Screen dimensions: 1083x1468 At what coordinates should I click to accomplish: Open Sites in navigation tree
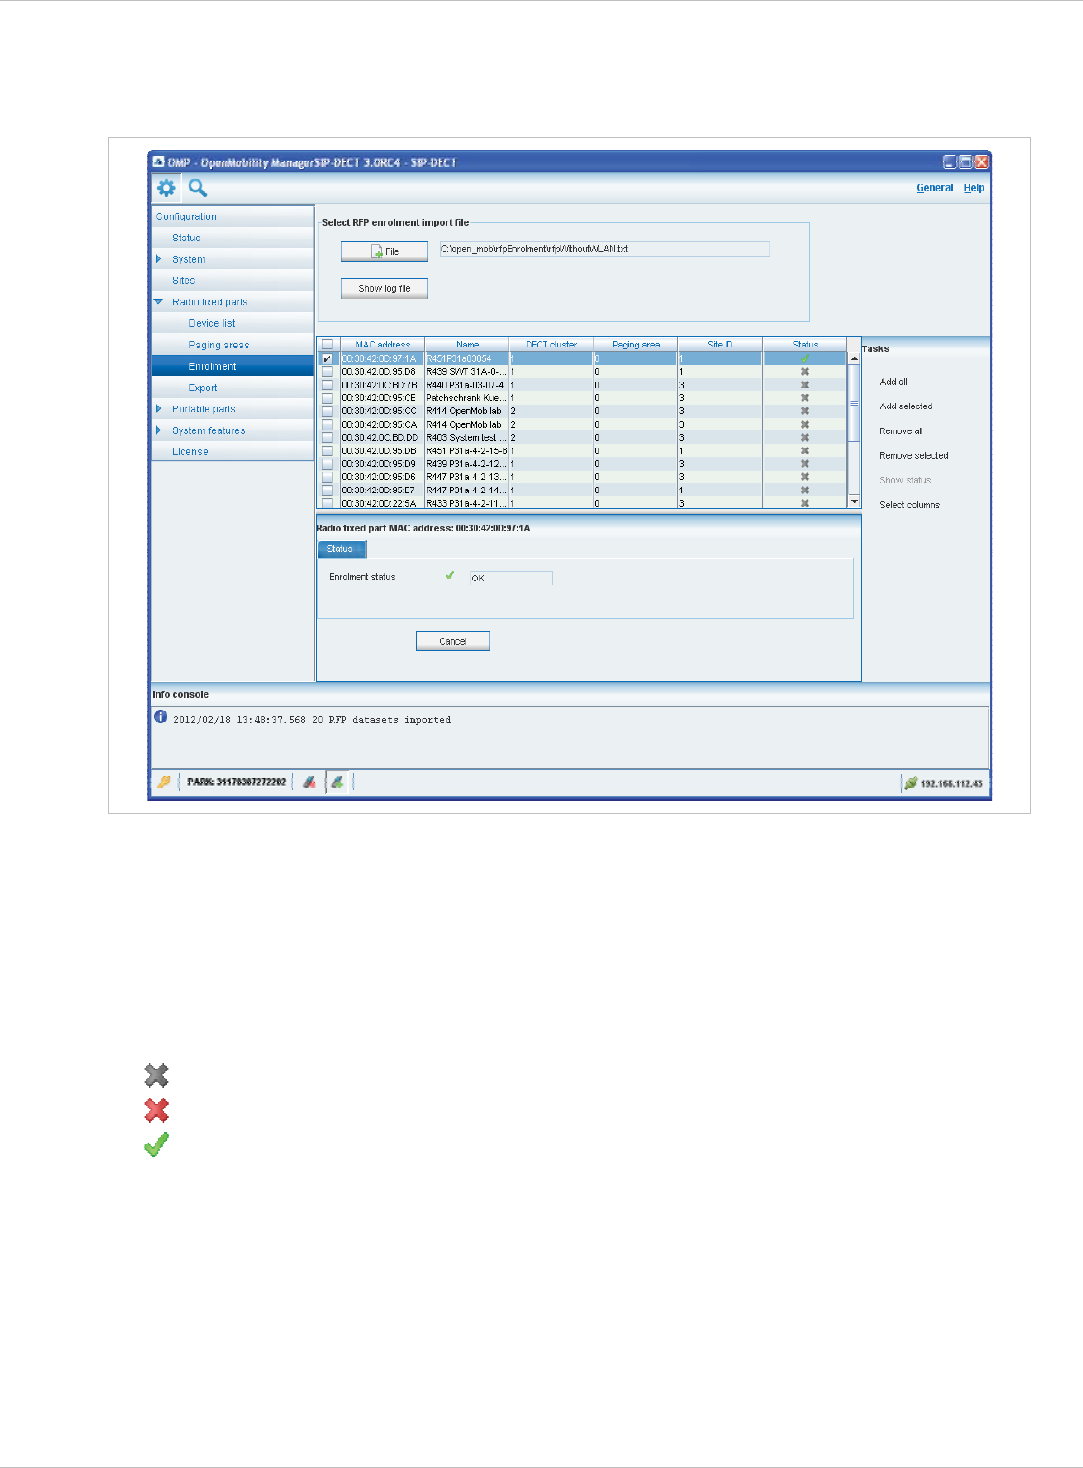point(183,281)
